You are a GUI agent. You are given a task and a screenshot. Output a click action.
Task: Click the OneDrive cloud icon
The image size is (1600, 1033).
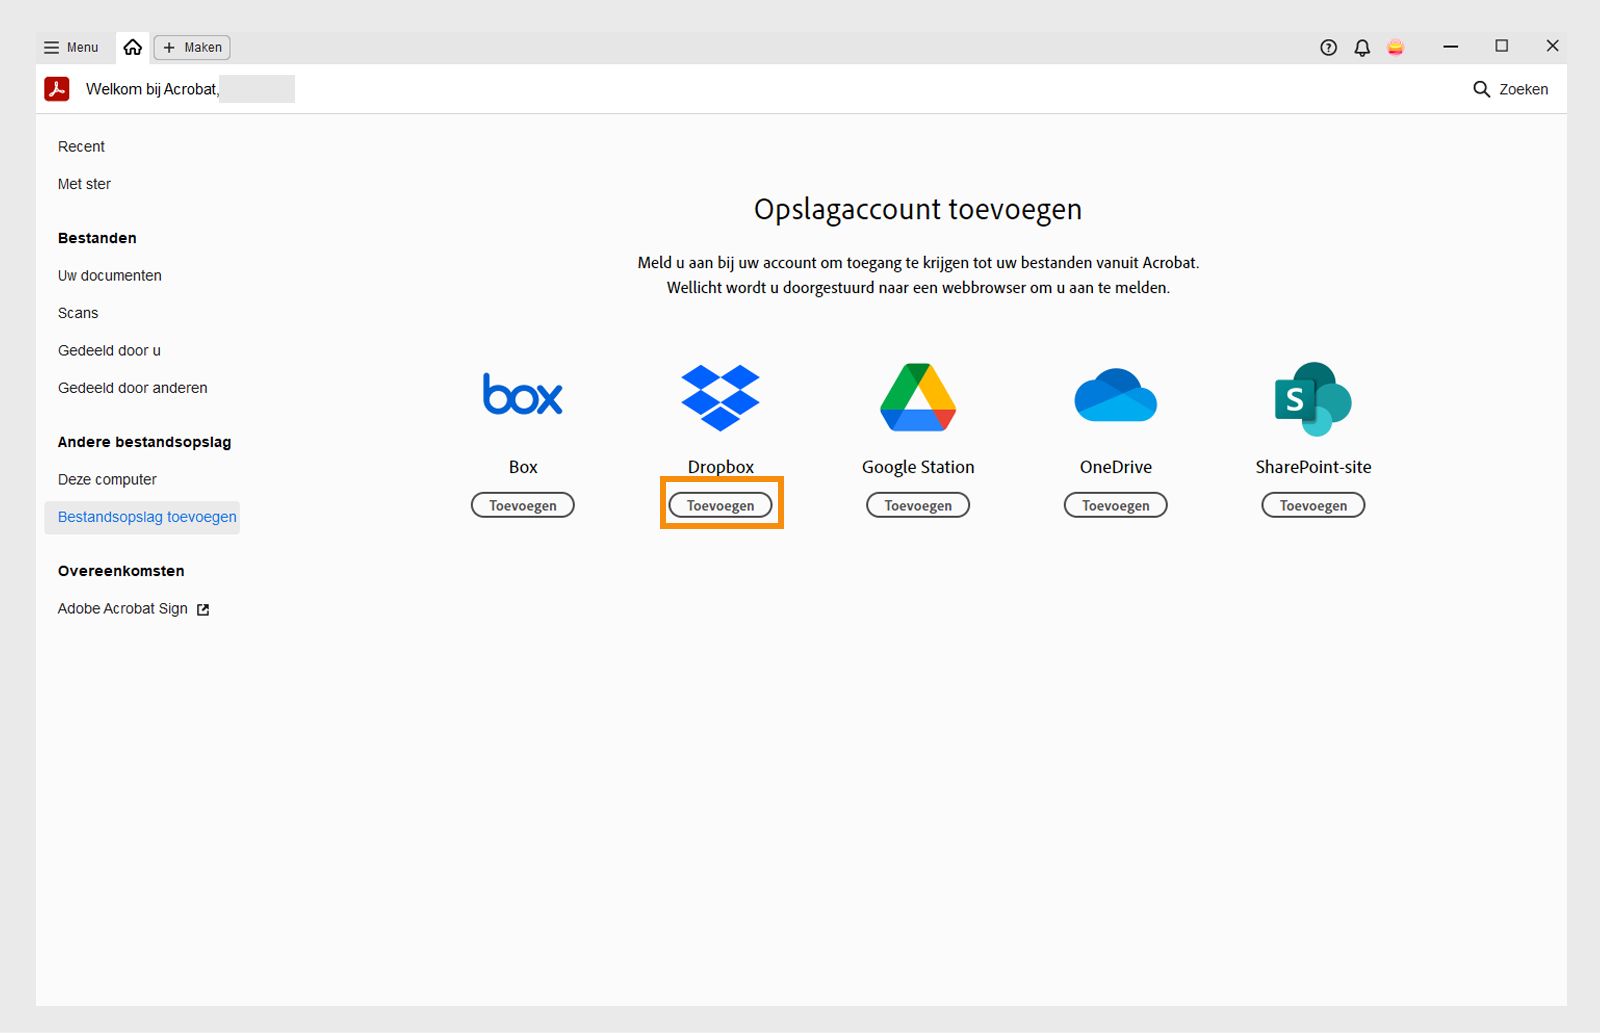coord(1114,396)
